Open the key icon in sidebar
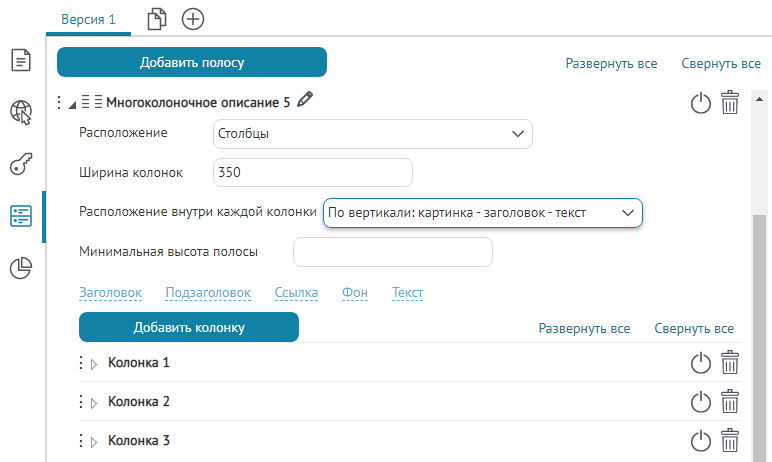 pyautogui.click(x=21, y=164)
